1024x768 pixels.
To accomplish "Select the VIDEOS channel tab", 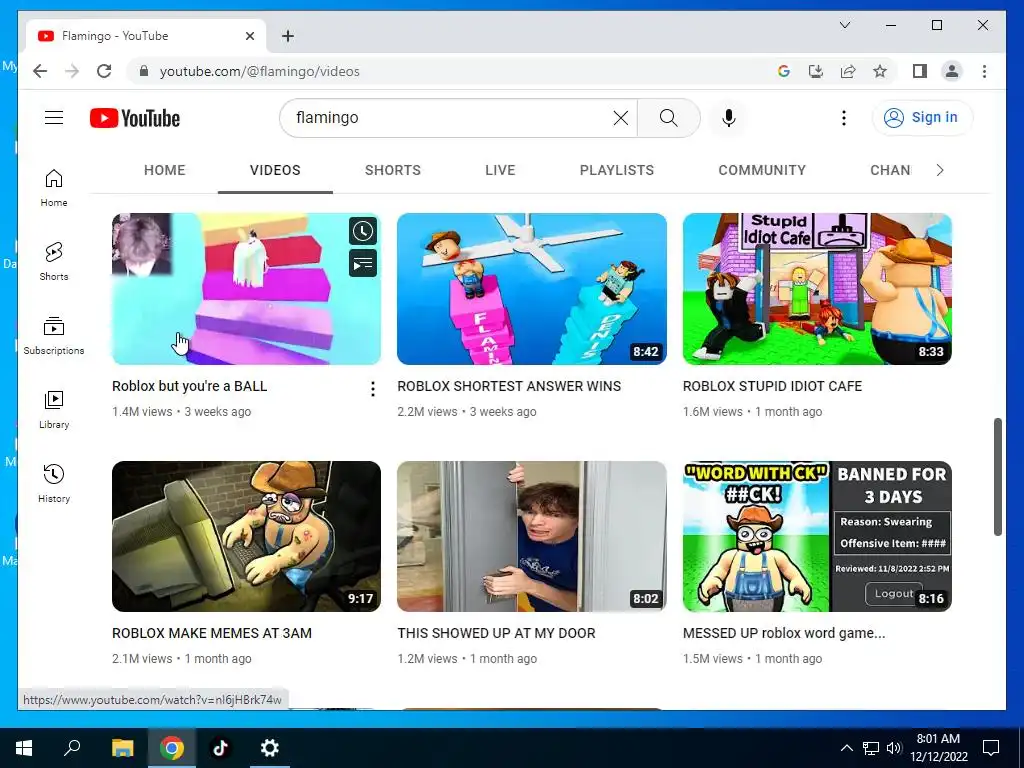I will (275, 170).
